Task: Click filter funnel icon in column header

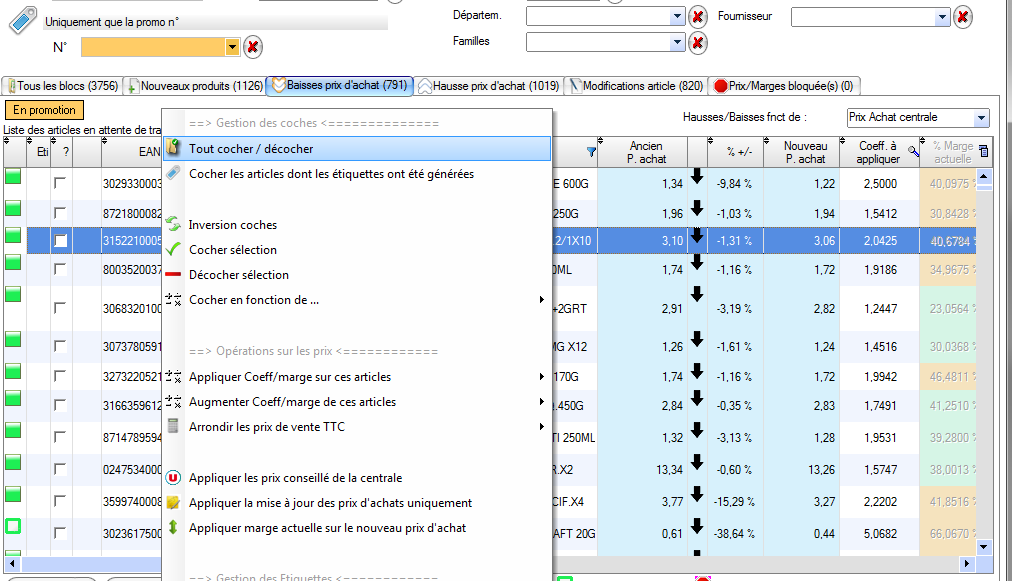Action: click(x=590, y=152)
